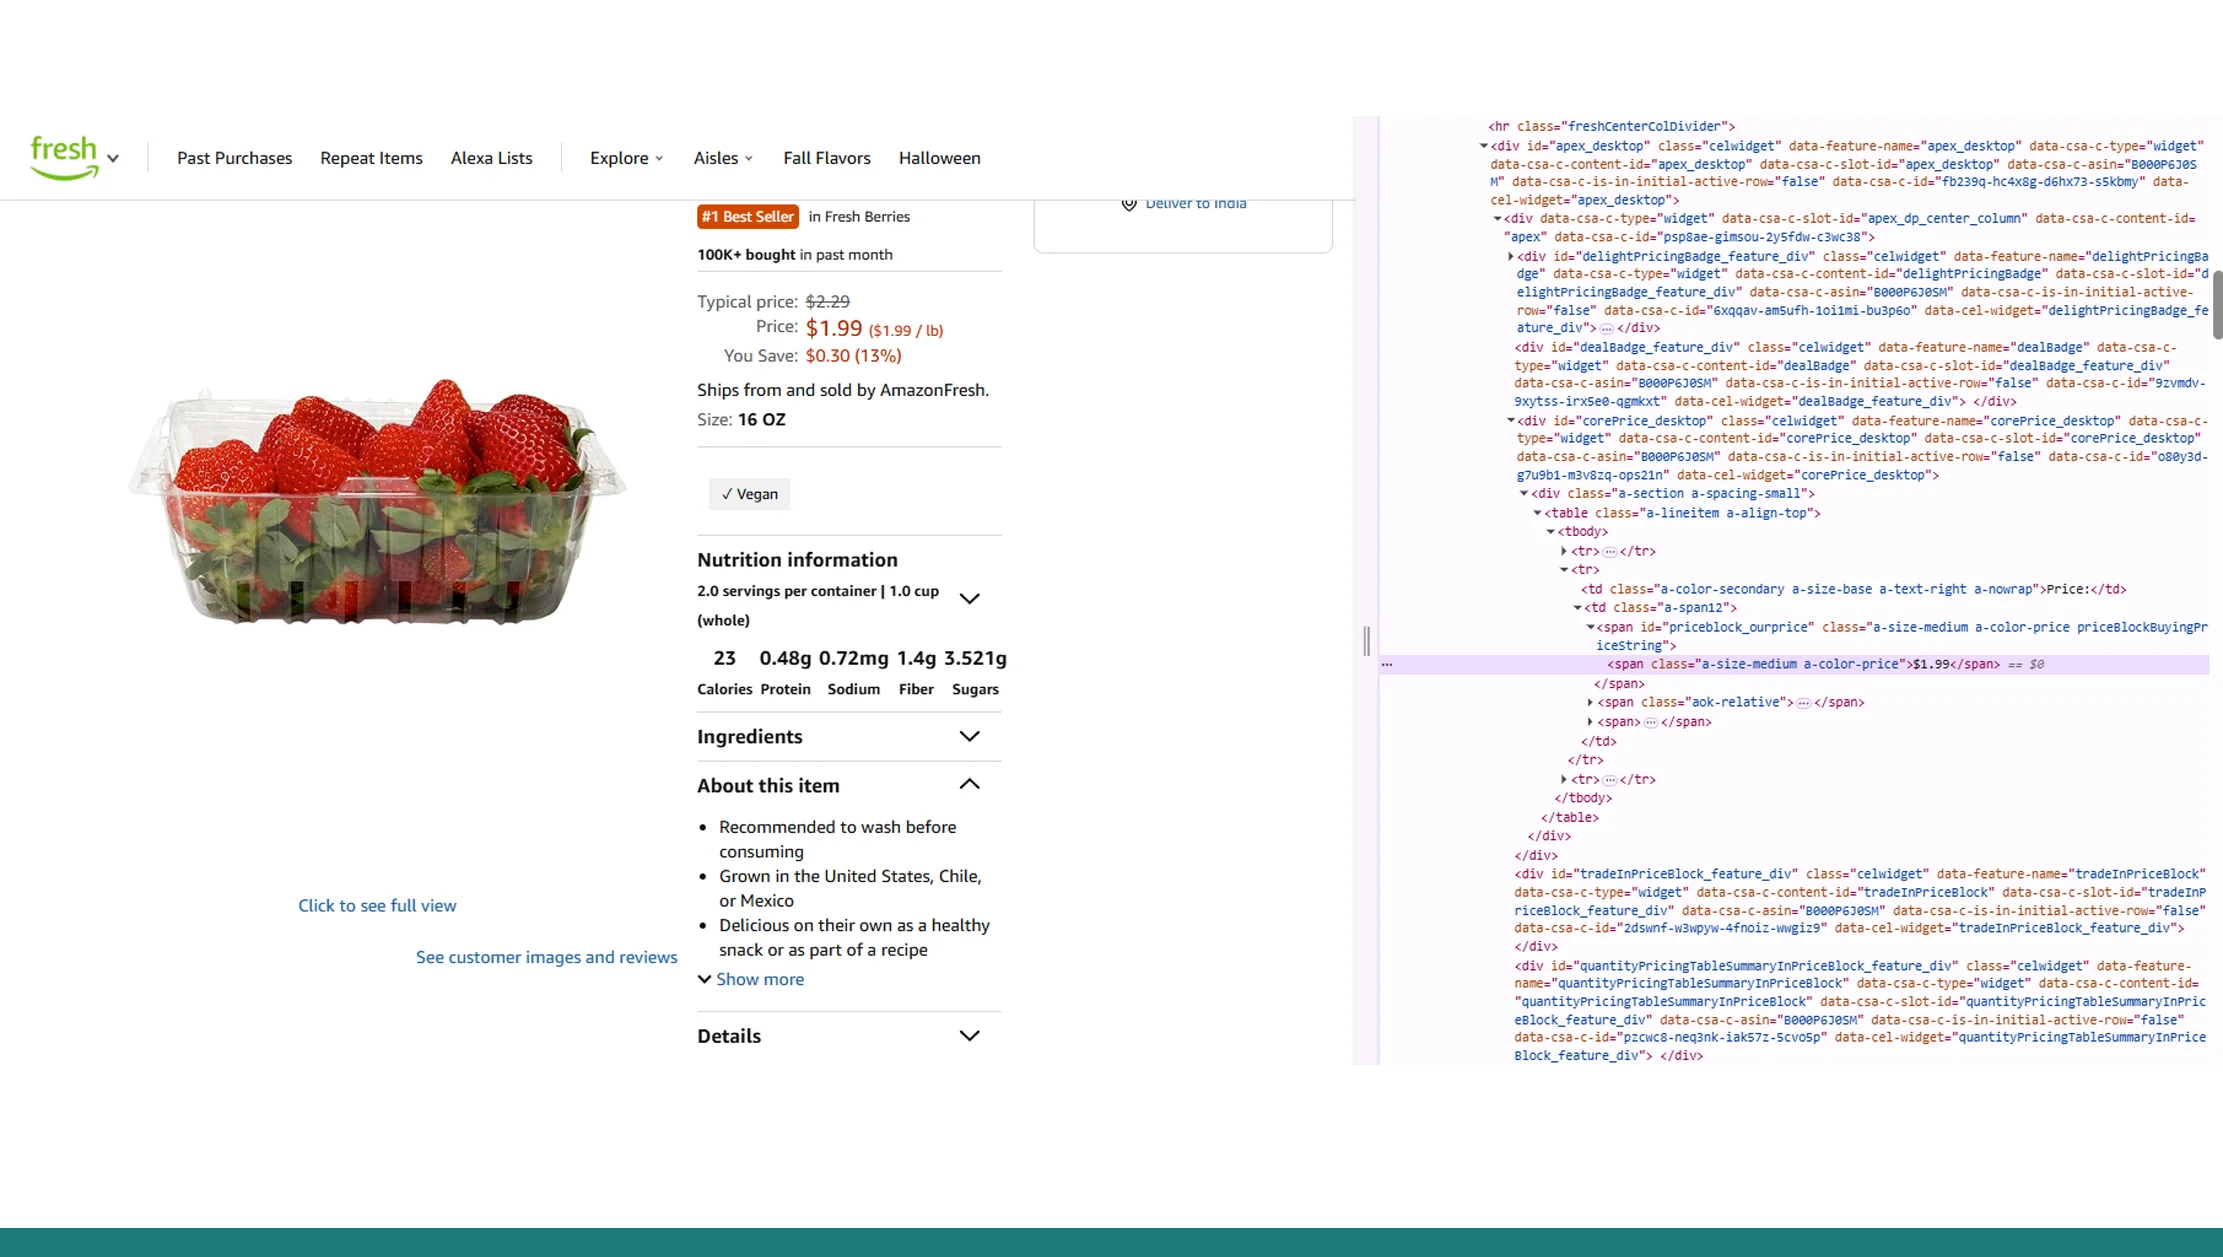Collapse the About this item section
This screenshot has width=2223, height=1257.
969,785
